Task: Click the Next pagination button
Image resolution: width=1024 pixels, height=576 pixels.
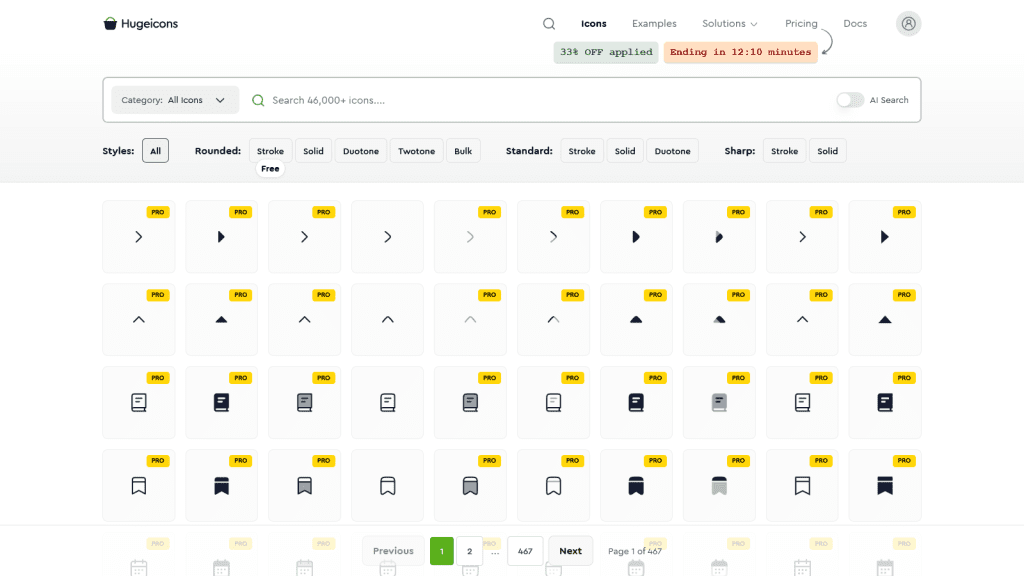Action: click(570, 550)
